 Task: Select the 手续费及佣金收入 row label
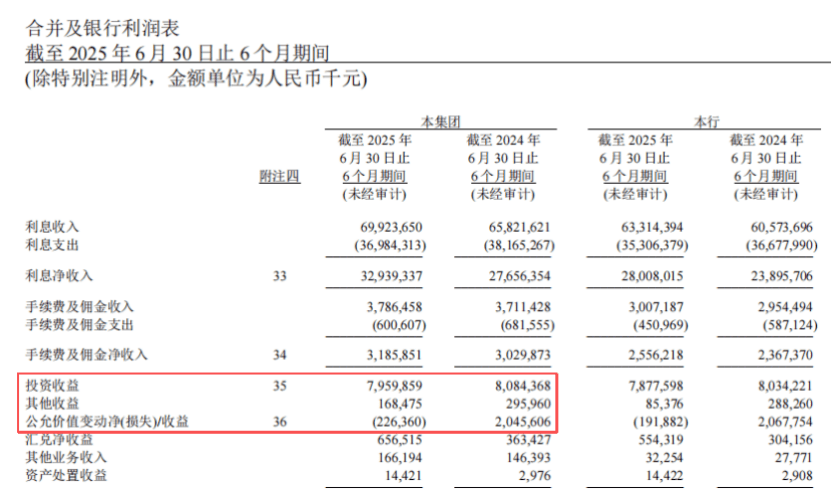click(80, 307)
